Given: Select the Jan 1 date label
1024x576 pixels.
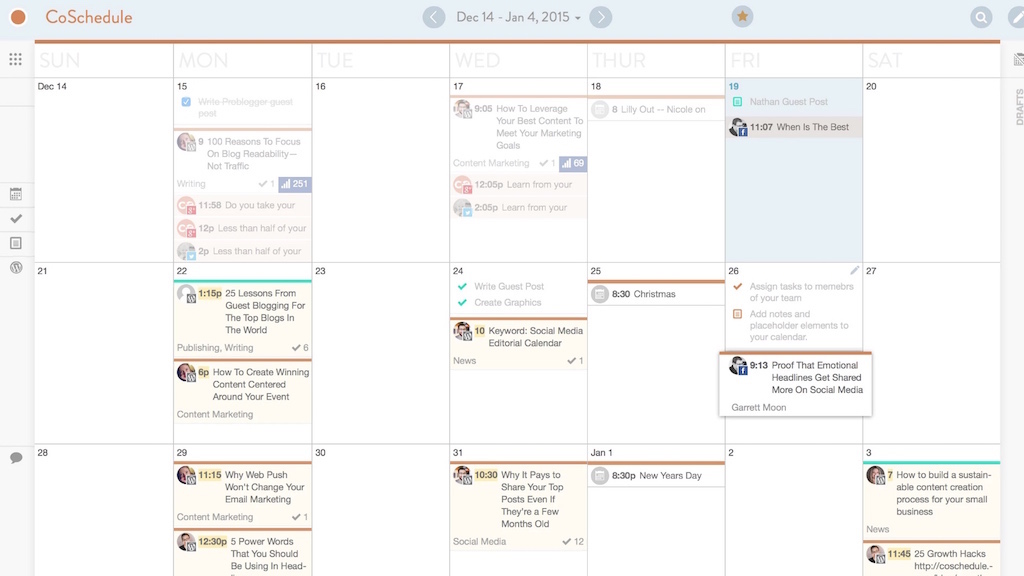Looking at the screenshot, I should tap(601, 453).
